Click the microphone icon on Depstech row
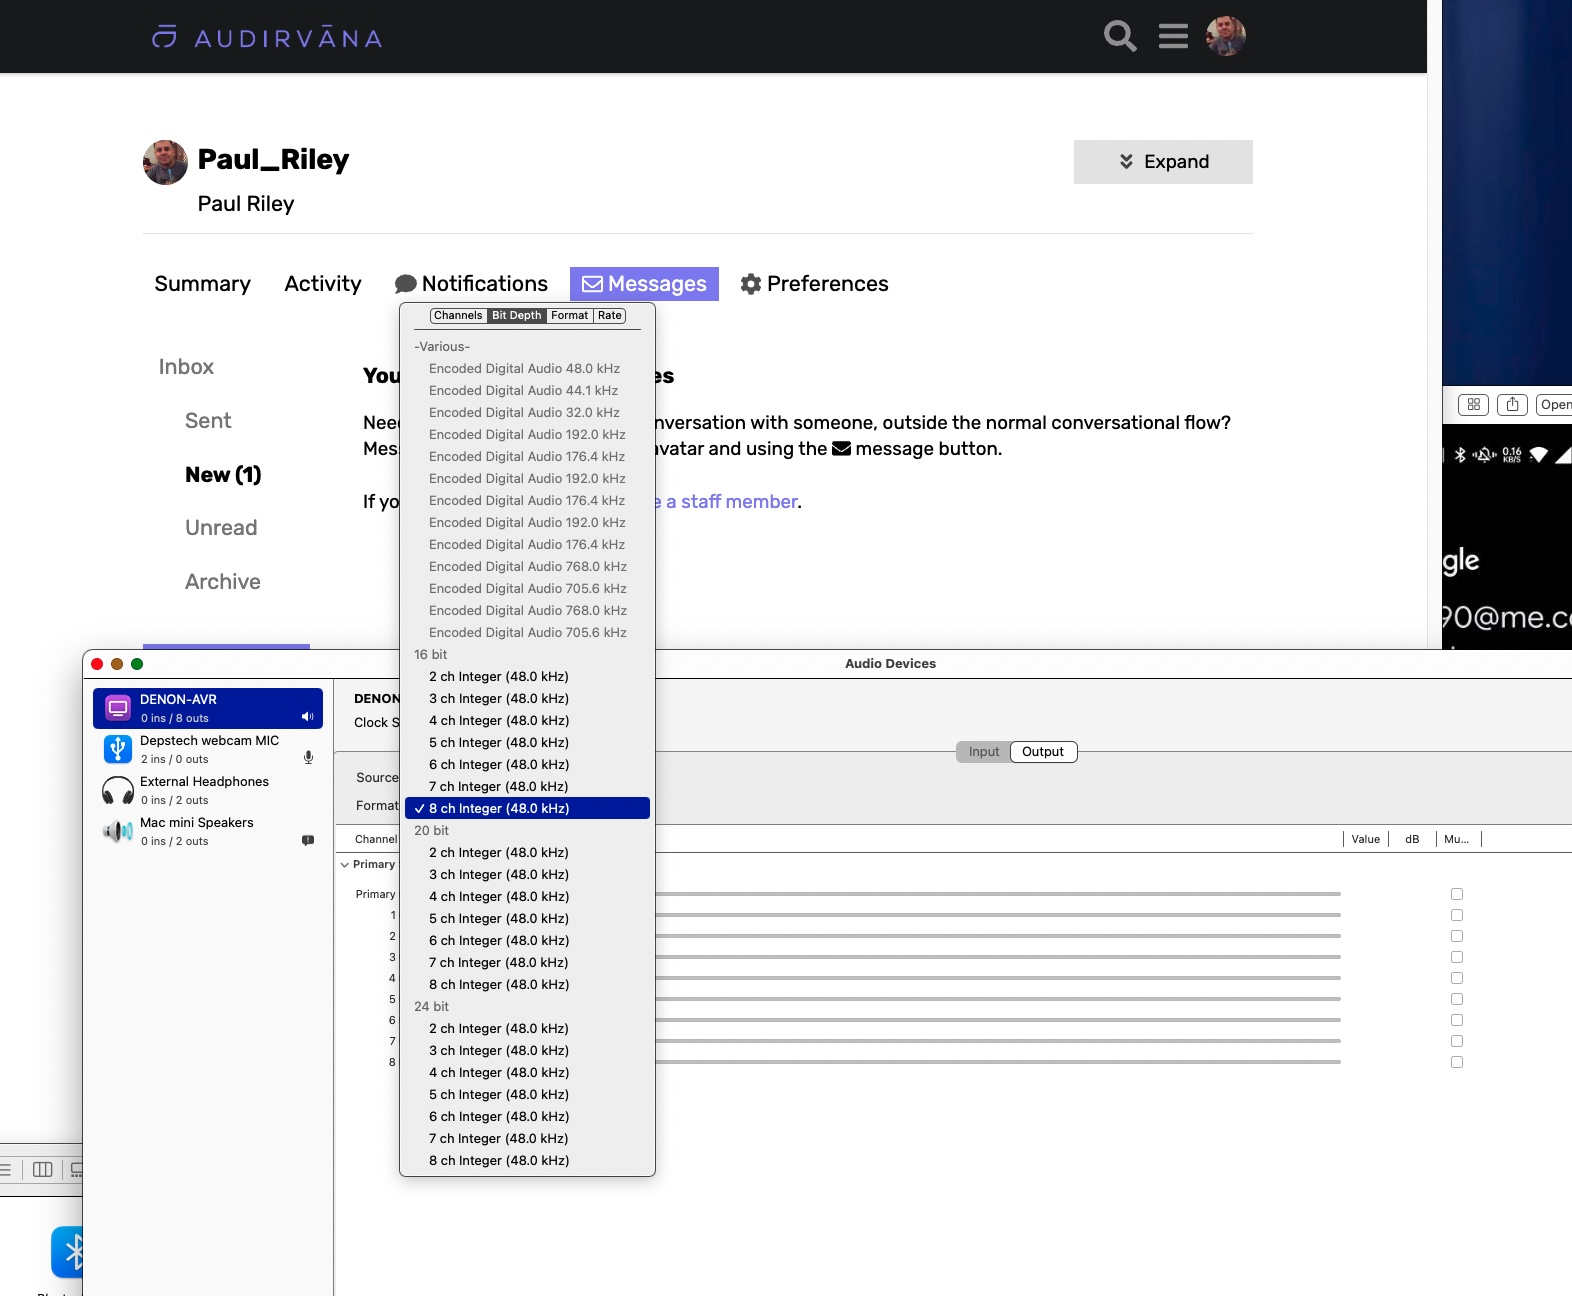The image size is (1572, 1296). (308, 758)
